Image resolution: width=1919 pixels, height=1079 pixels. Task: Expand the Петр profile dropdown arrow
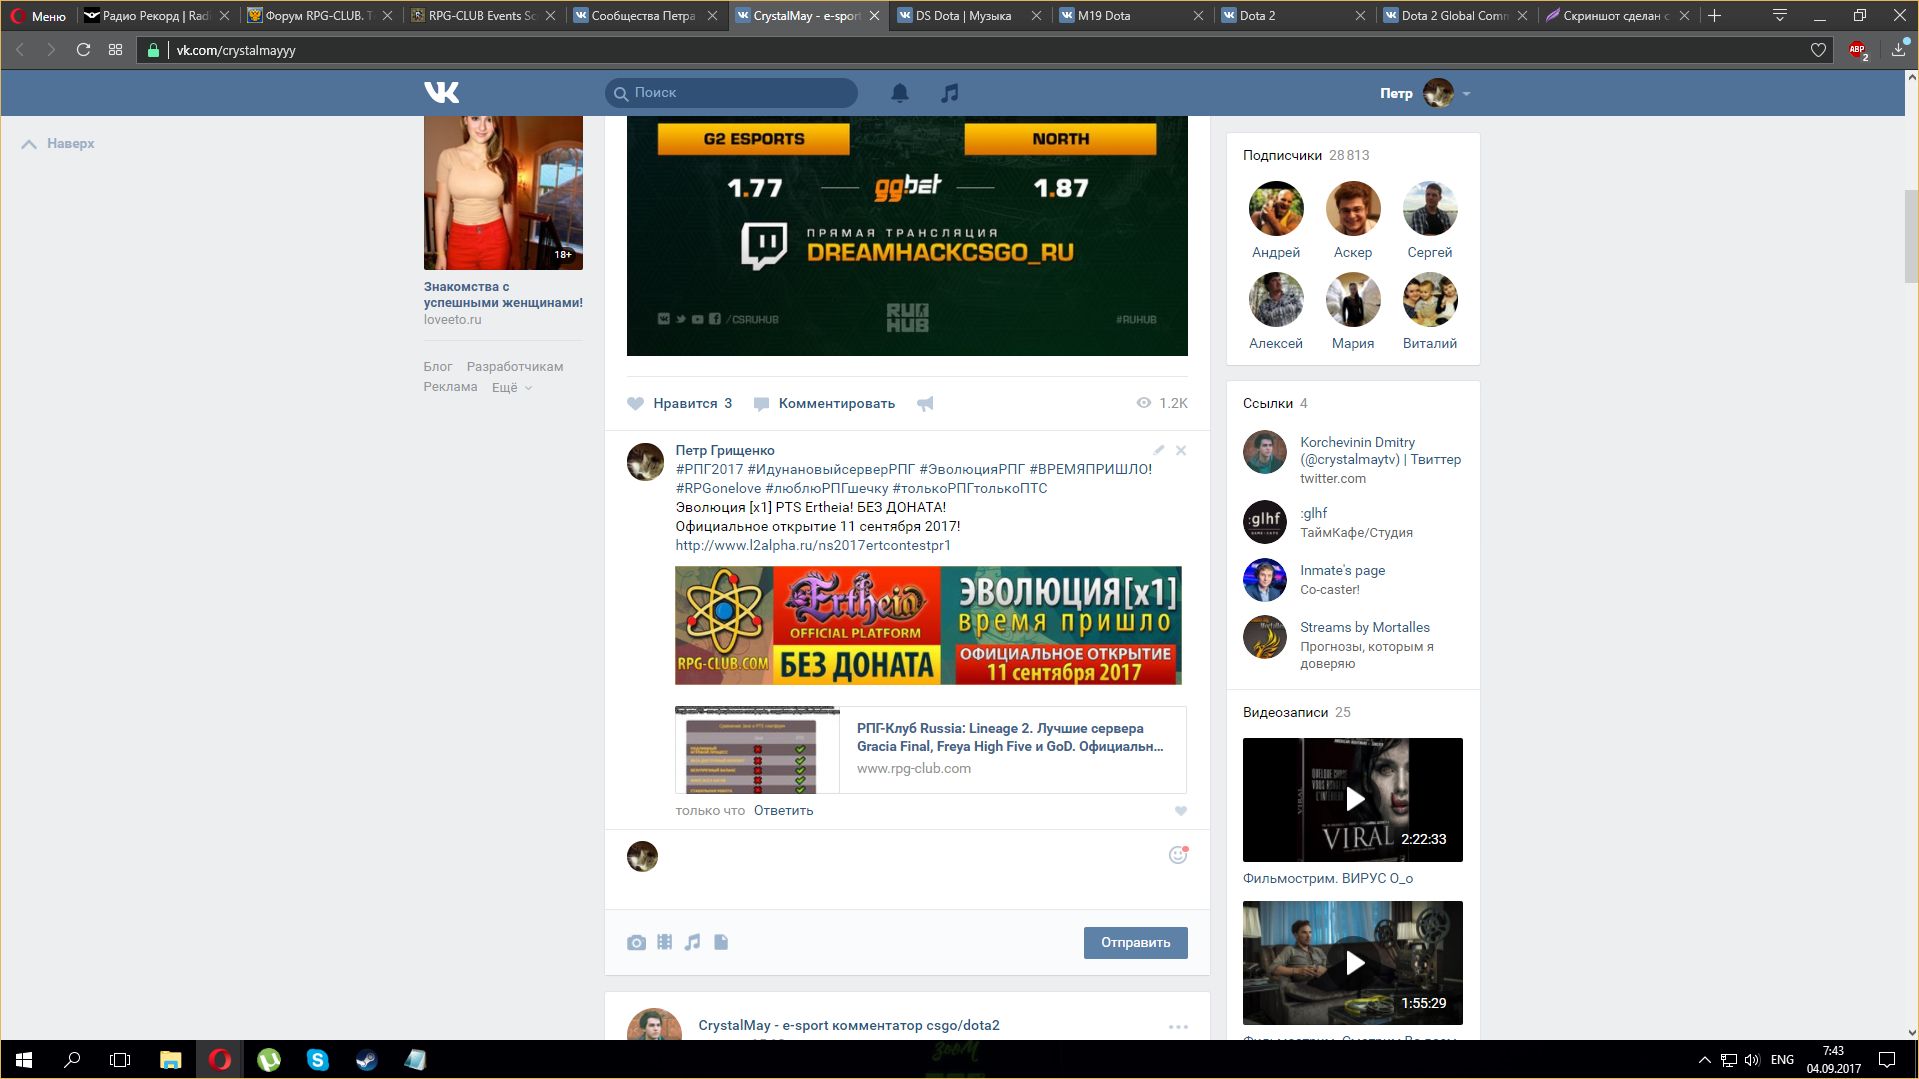[x=1466, y=94]
